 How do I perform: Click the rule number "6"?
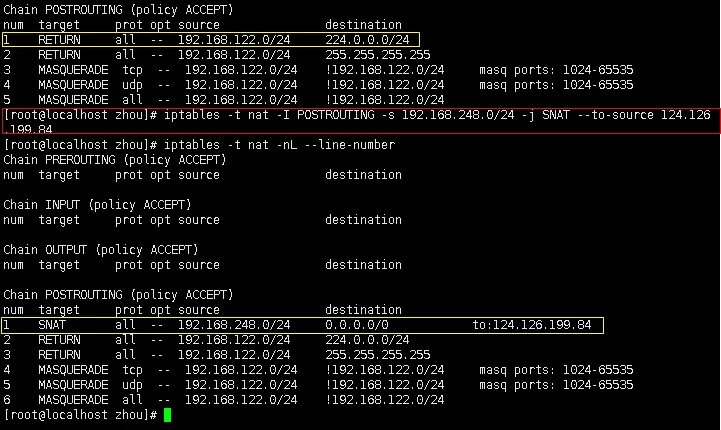[x=7, y=400]
